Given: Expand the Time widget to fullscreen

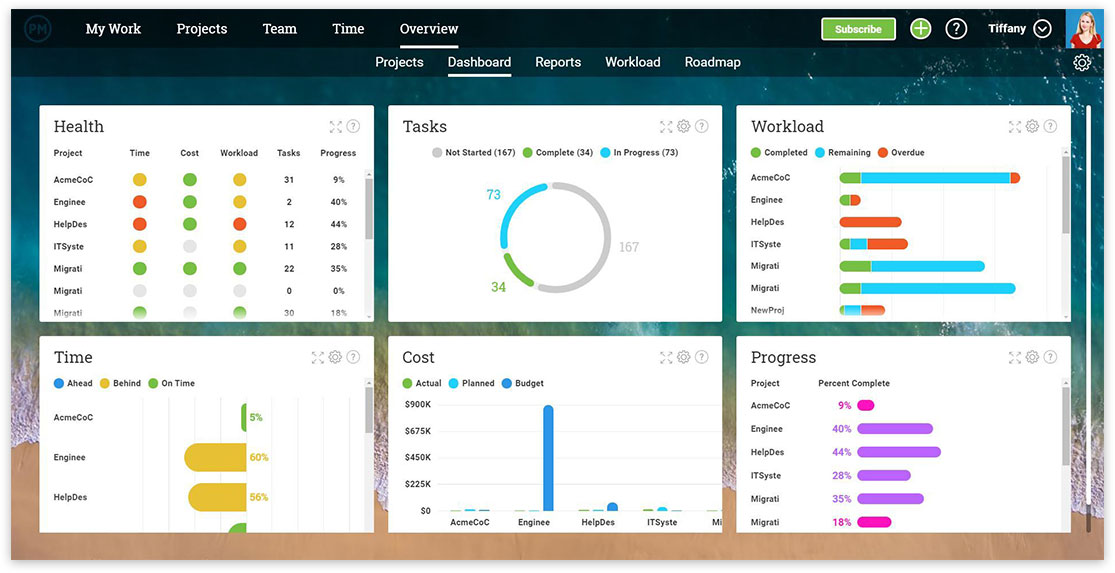Looking at the screenshot, I should coord(318,358).
